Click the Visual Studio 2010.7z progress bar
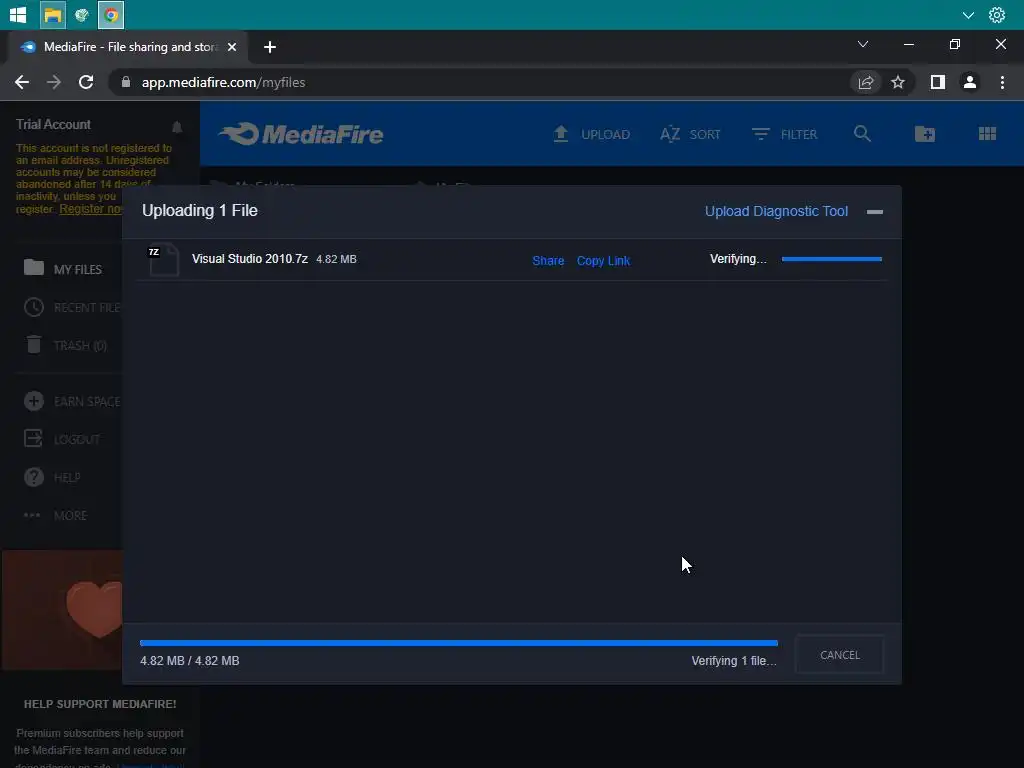This screenshot has width=1024, height=768. pos(831,259)
